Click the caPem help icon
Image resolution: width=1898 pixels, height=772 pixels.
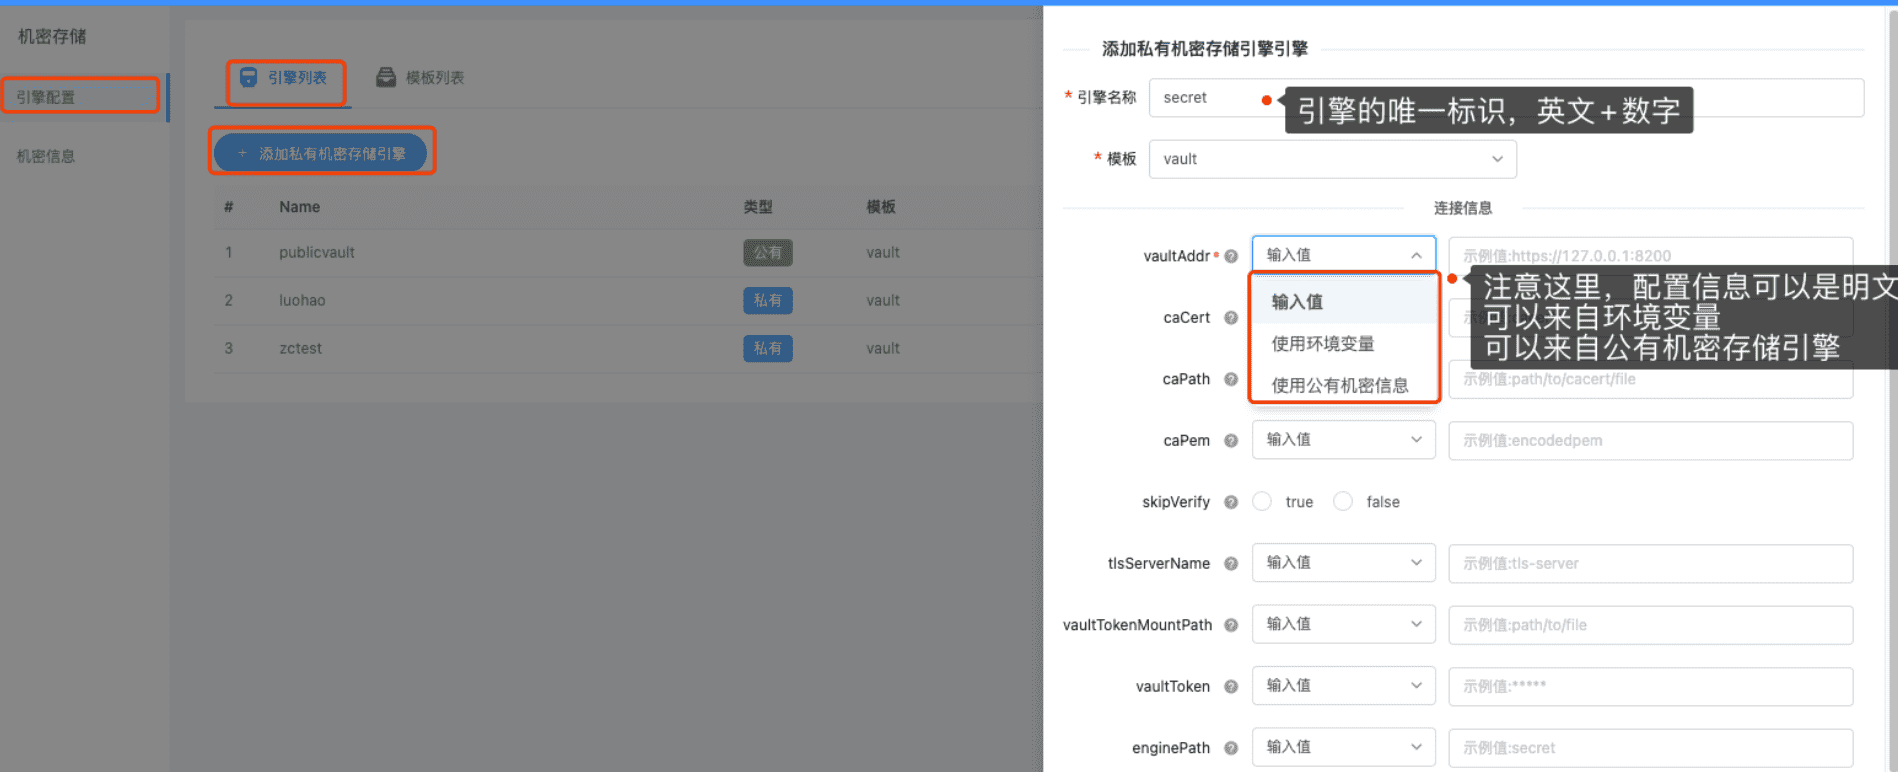pos(1231,441)
